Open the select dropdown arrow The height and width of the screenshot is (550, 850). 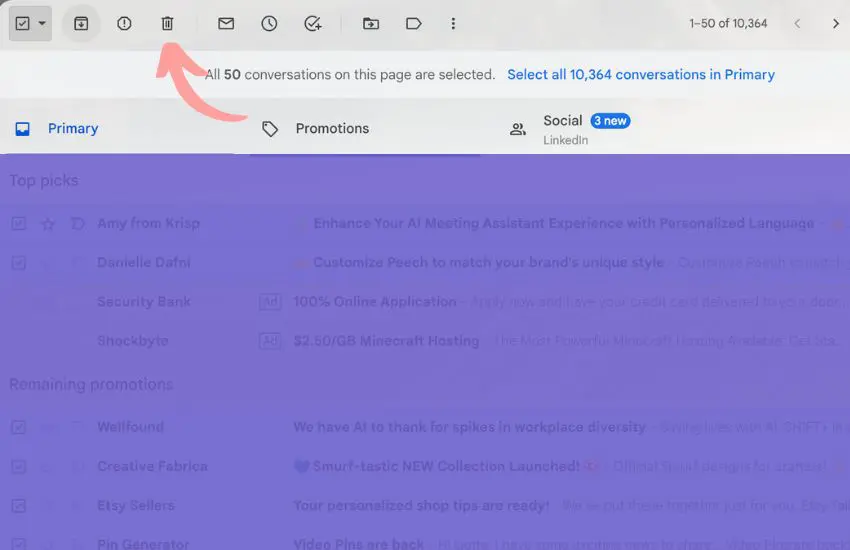pos(42,23)
